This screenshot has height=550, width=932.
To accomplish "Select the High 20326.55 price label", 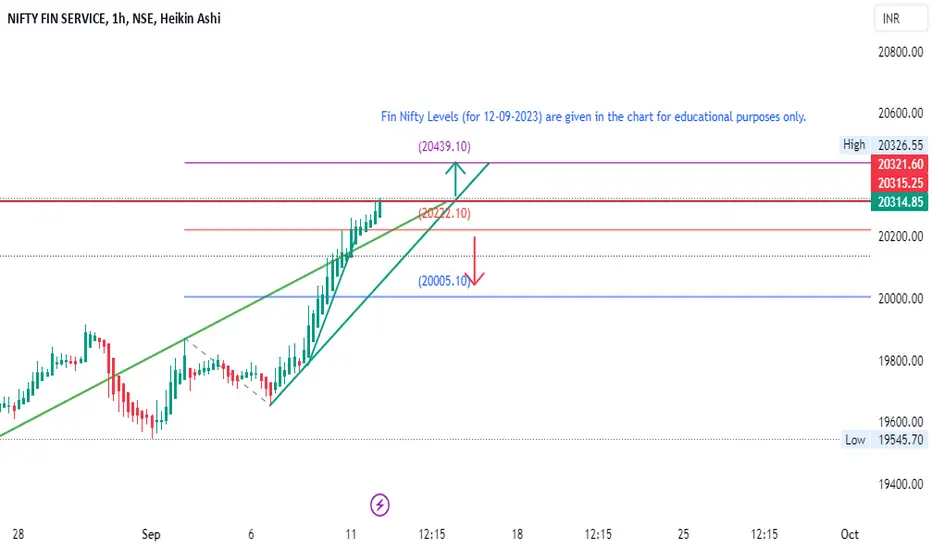I will click(x=883, y=144).
